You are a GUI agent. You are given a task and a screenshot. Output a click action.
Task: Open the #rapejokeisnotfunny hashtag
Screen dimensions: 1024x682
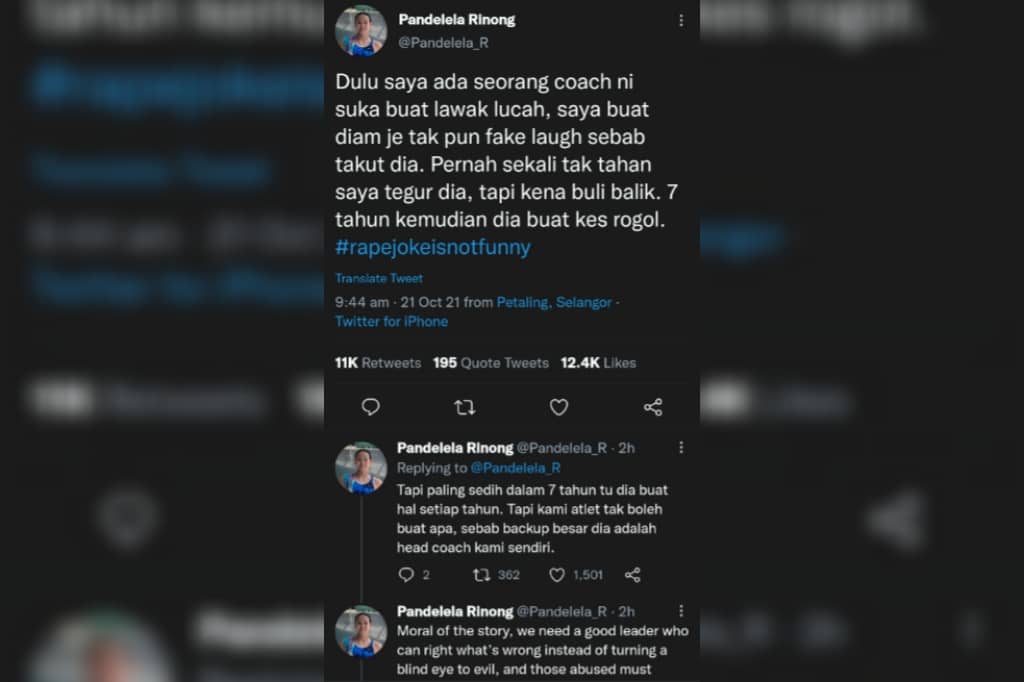tap(433, 248)
